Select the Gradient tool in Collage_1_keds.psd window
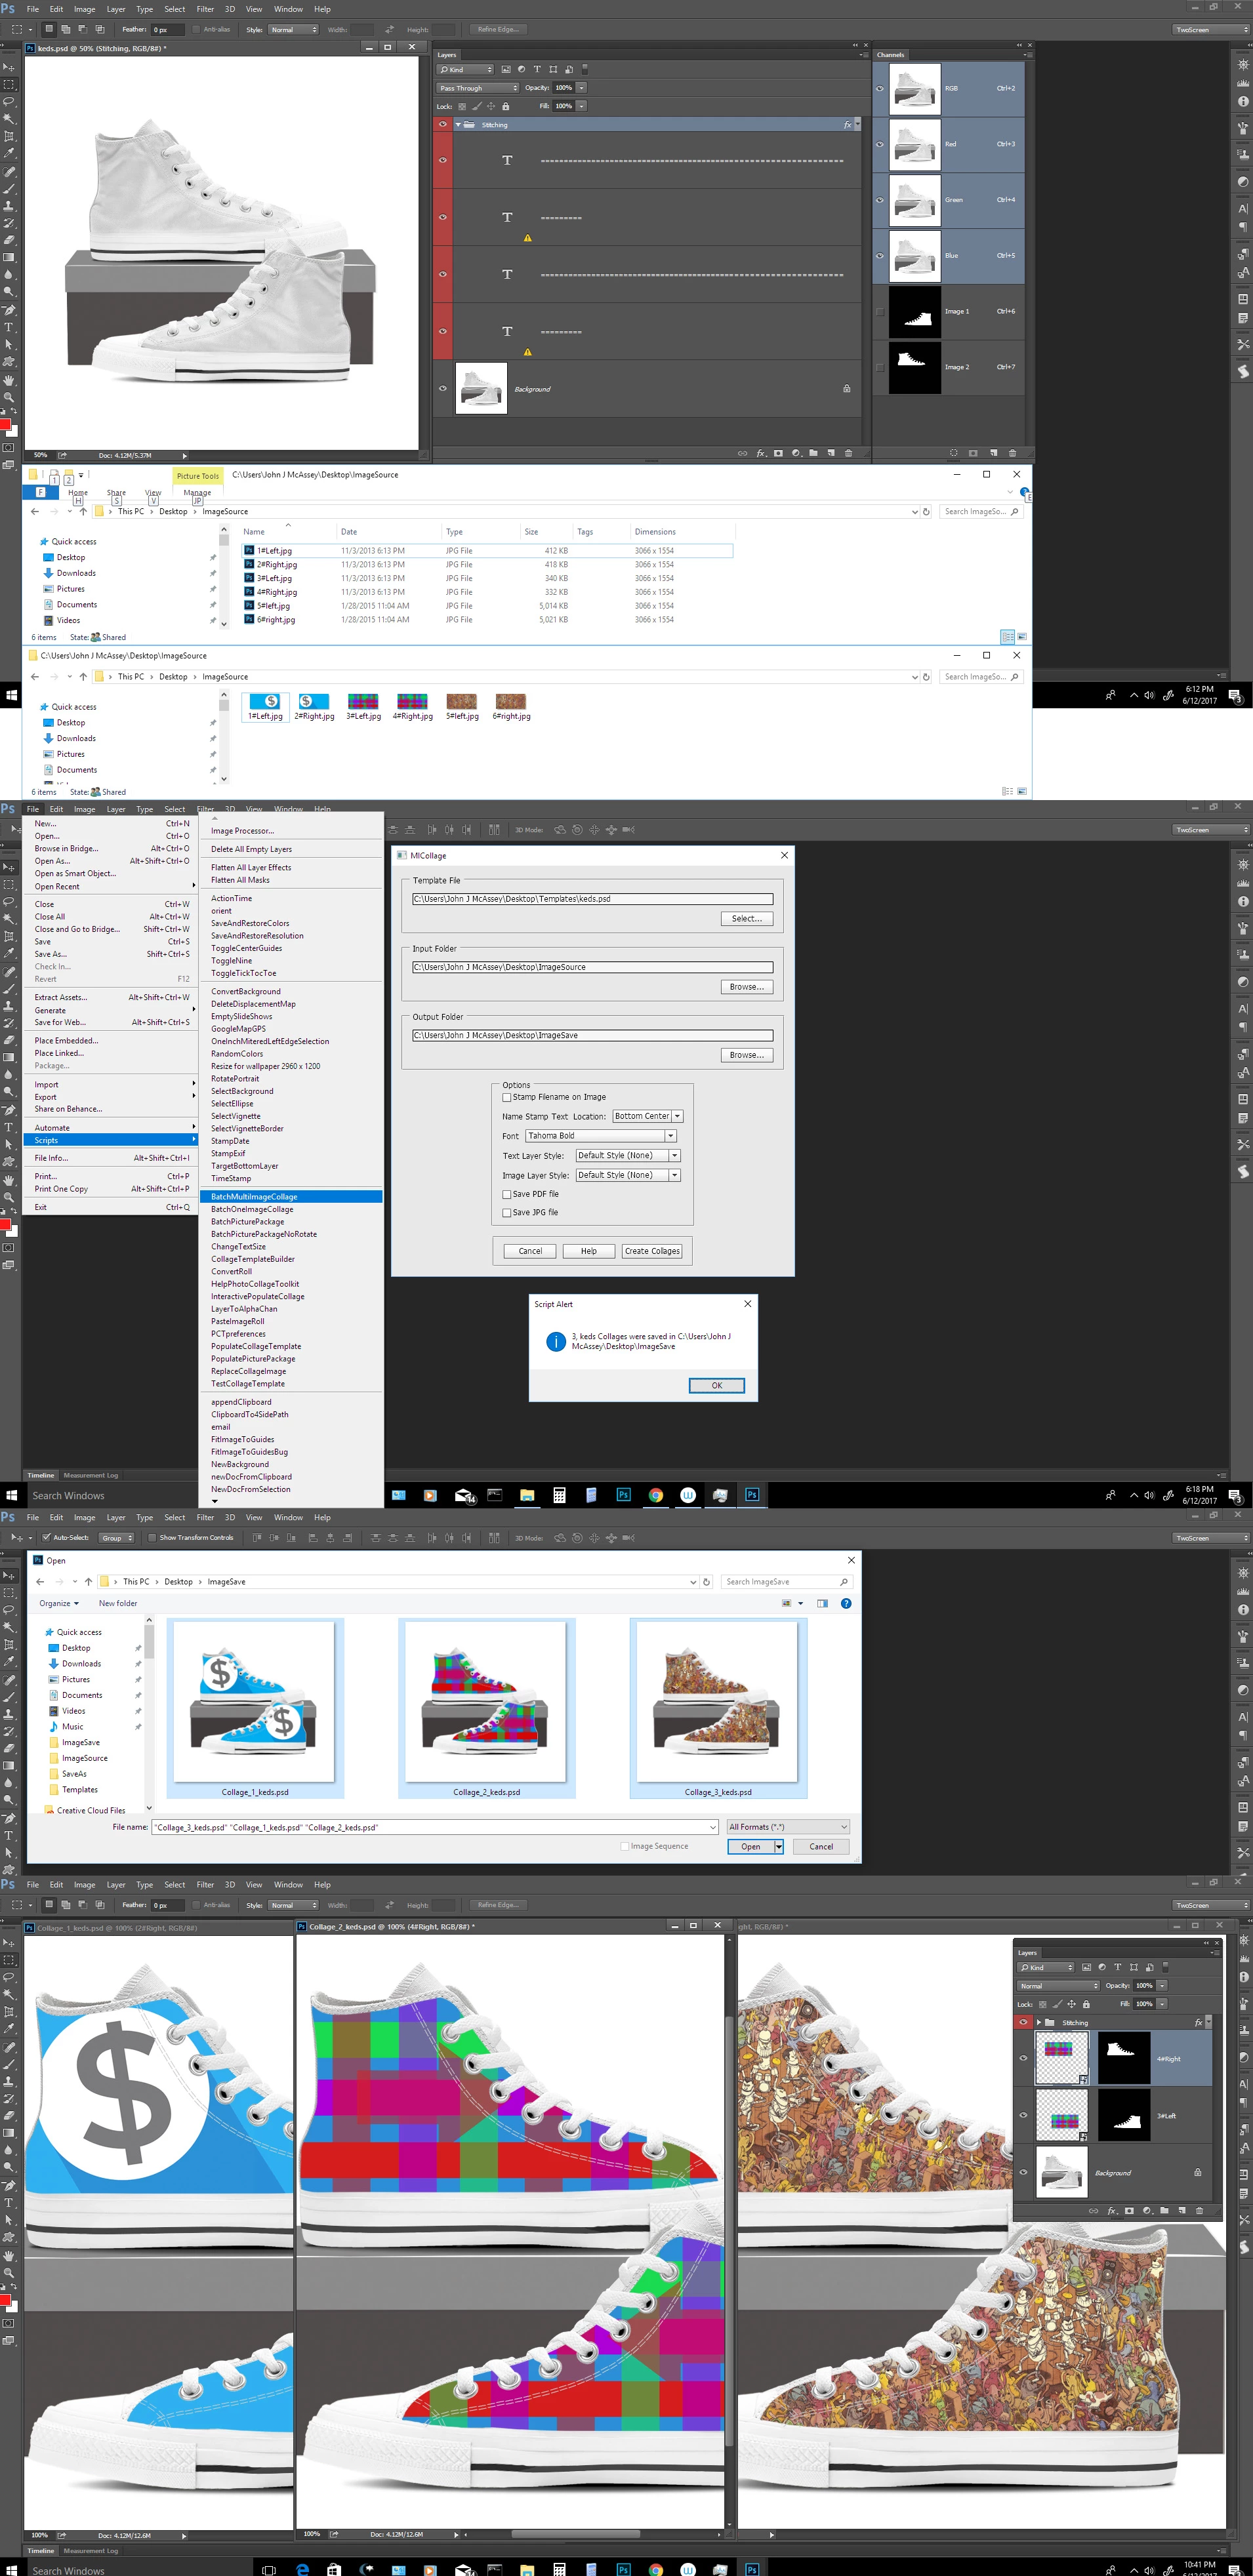 pyautogui.click(x=9, y=2132)
